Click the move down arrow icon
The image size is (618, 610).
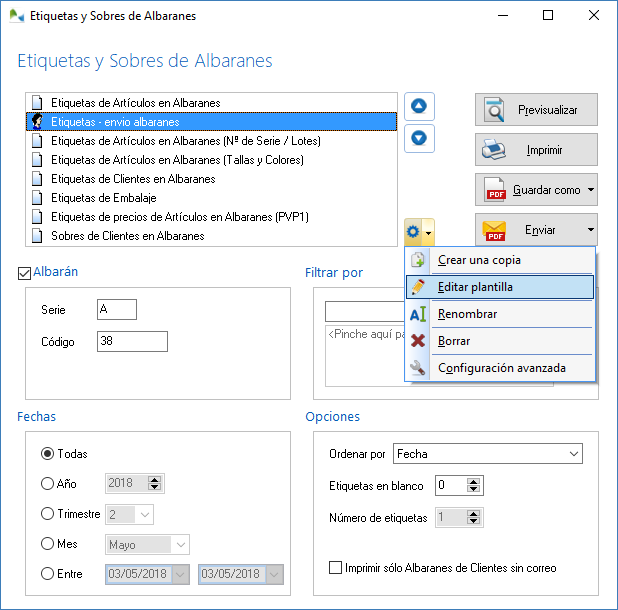pyautogui.click(x=419, y=138)
